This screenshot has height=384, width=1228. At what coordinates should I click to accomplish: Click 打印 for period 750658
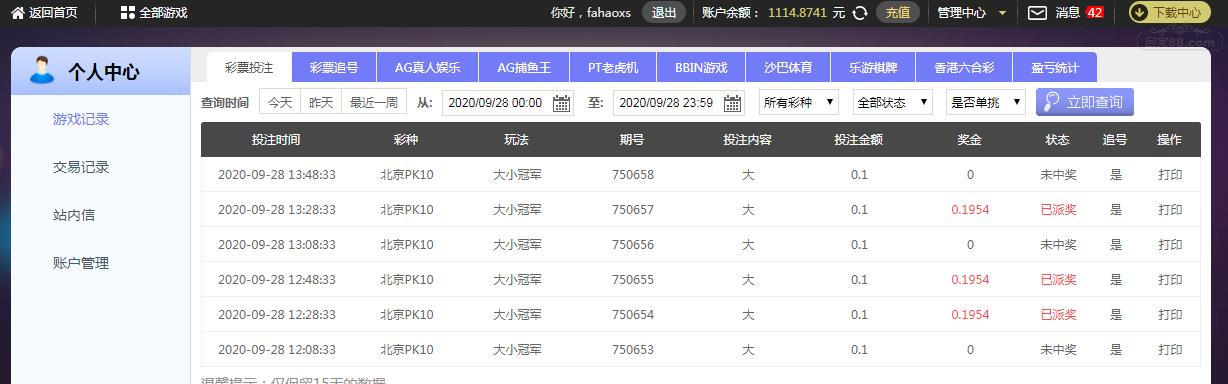pos(1170,175)
